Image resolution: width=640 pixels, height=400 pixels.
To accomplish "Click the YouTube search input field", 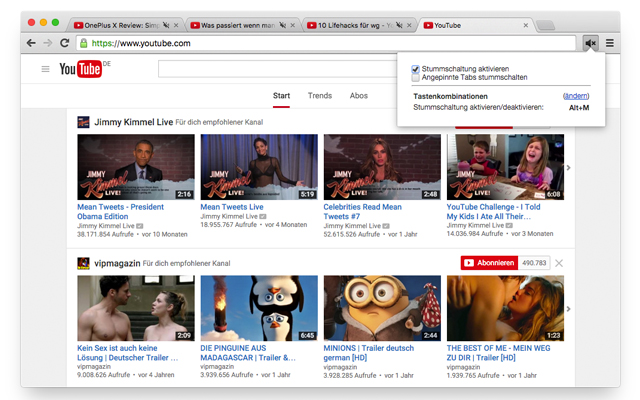I will pyautogui.click(x=270, y=69).
